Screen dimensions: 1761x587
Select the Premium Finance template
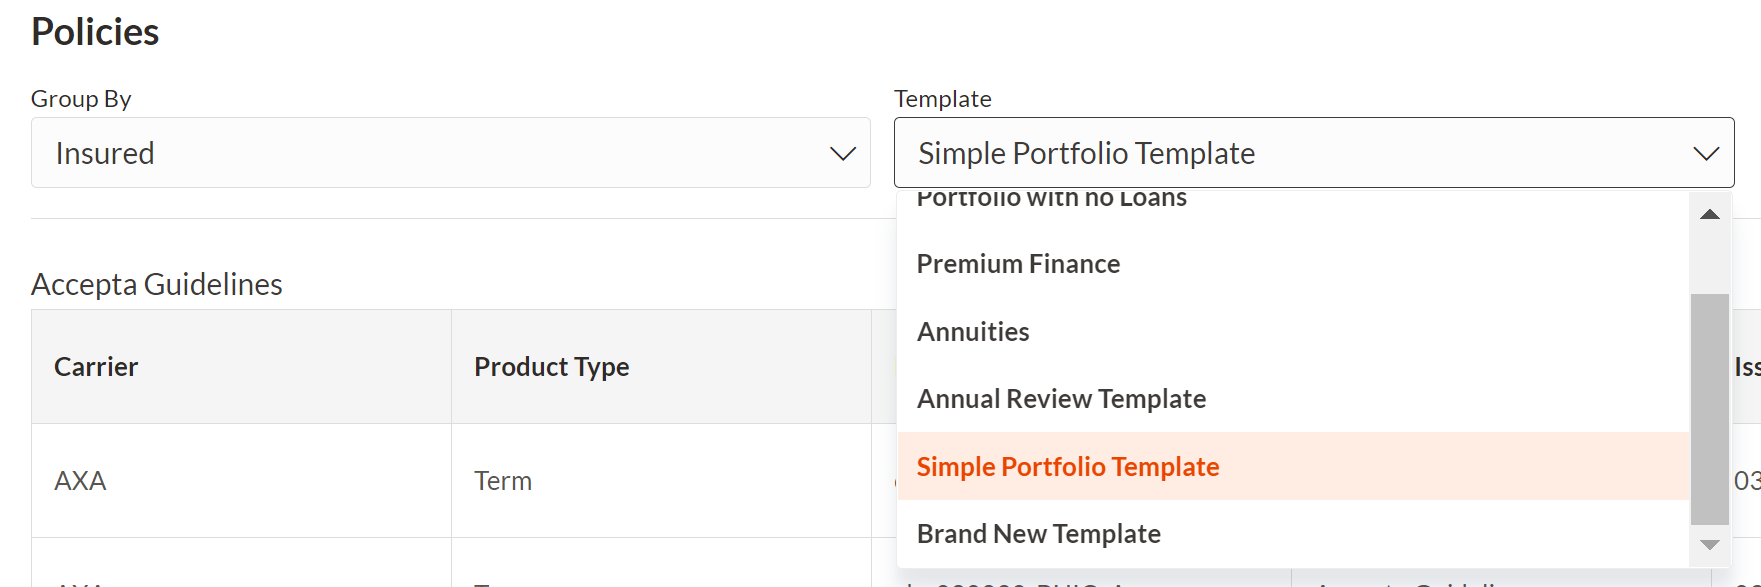pos(1018,264)
